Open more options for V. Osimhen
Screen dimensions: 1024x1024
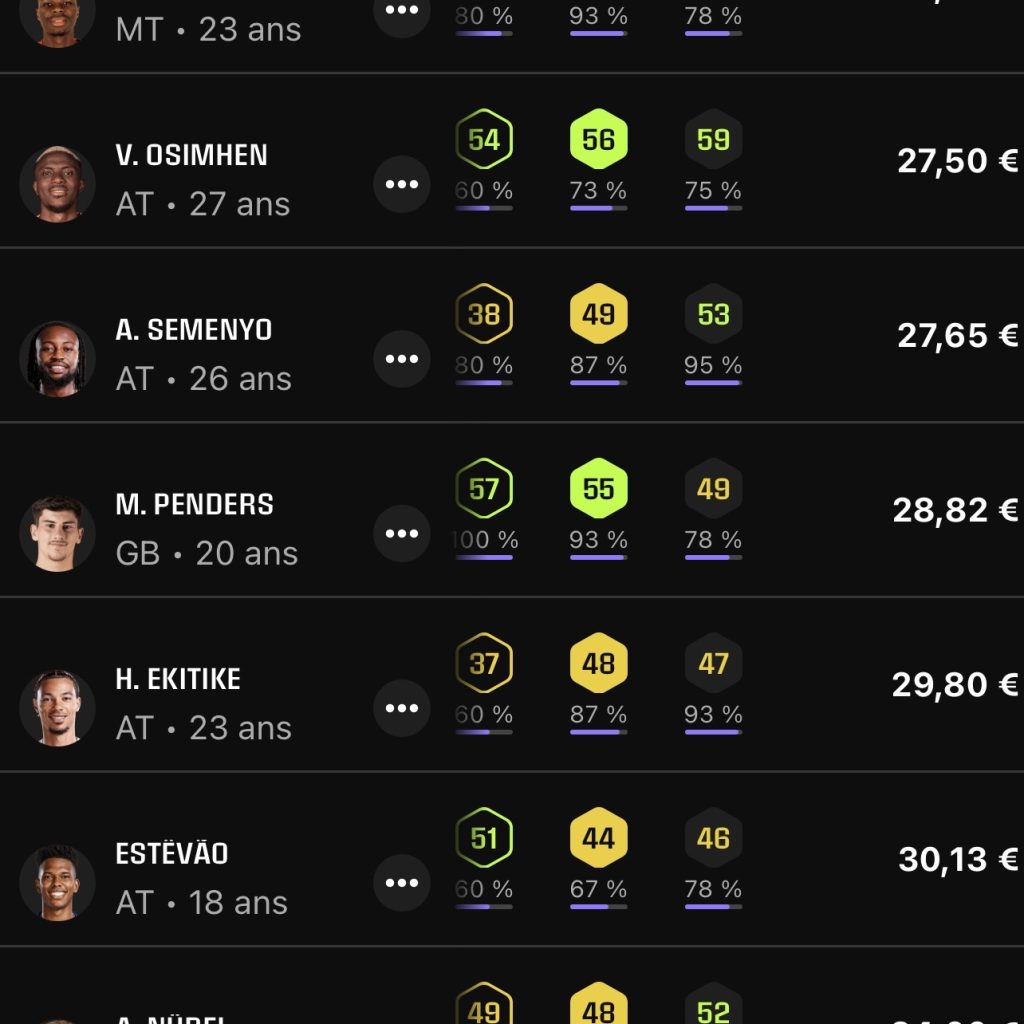[x=402, y=185]
